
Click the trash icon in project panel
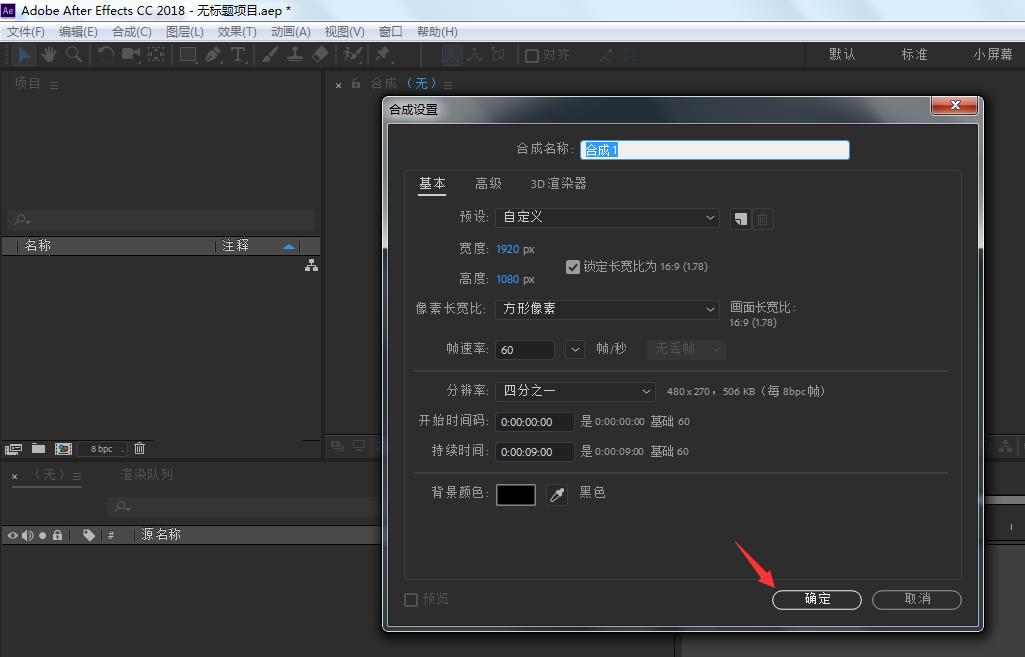click(140, 449)
